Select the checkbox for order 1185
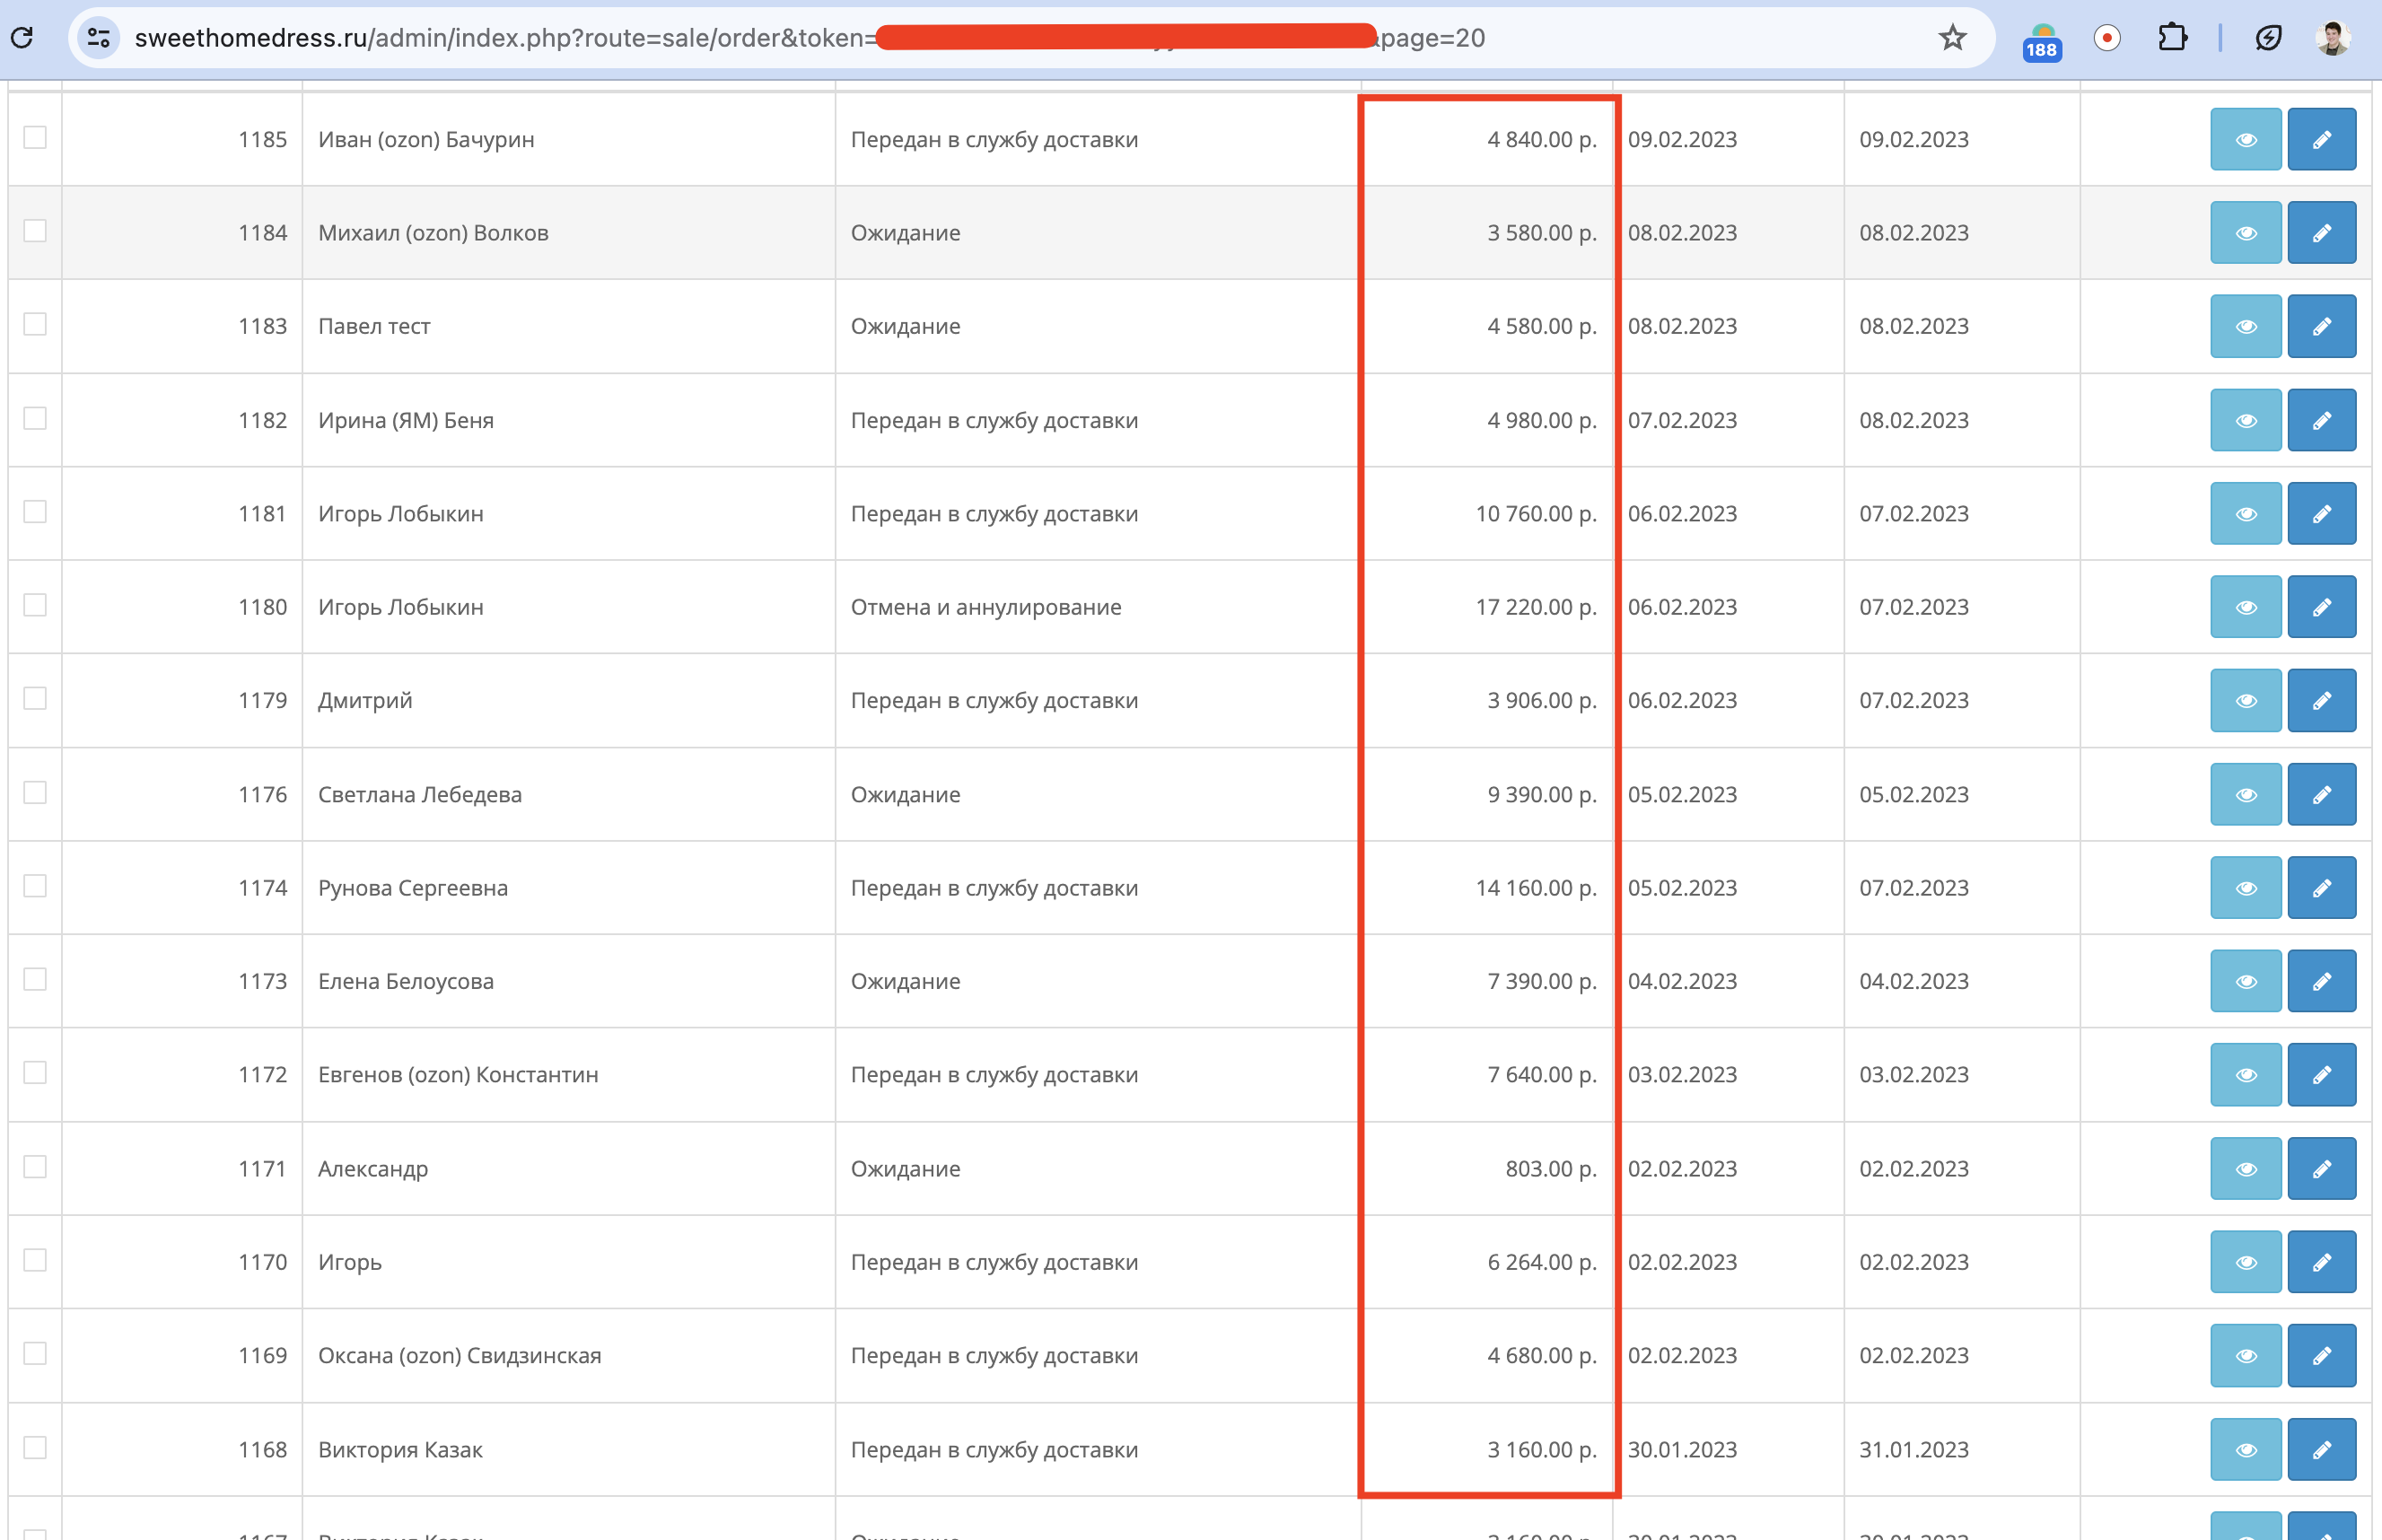The height and width of the screenshot is (1540, 2382). pos(35,138)
